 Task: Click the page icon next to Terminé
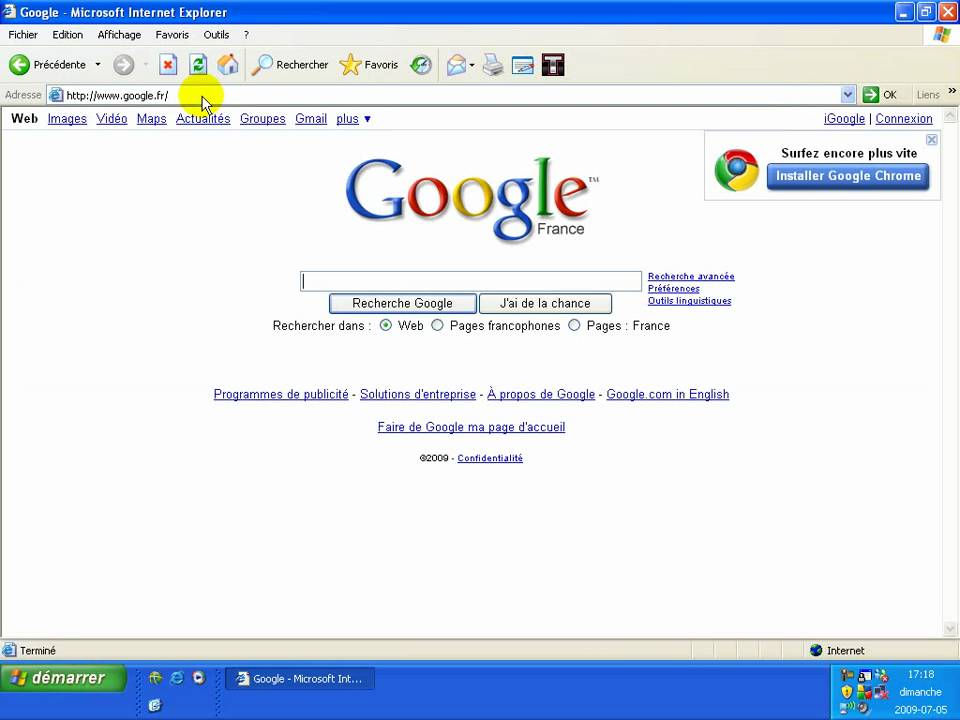(9, 650)
